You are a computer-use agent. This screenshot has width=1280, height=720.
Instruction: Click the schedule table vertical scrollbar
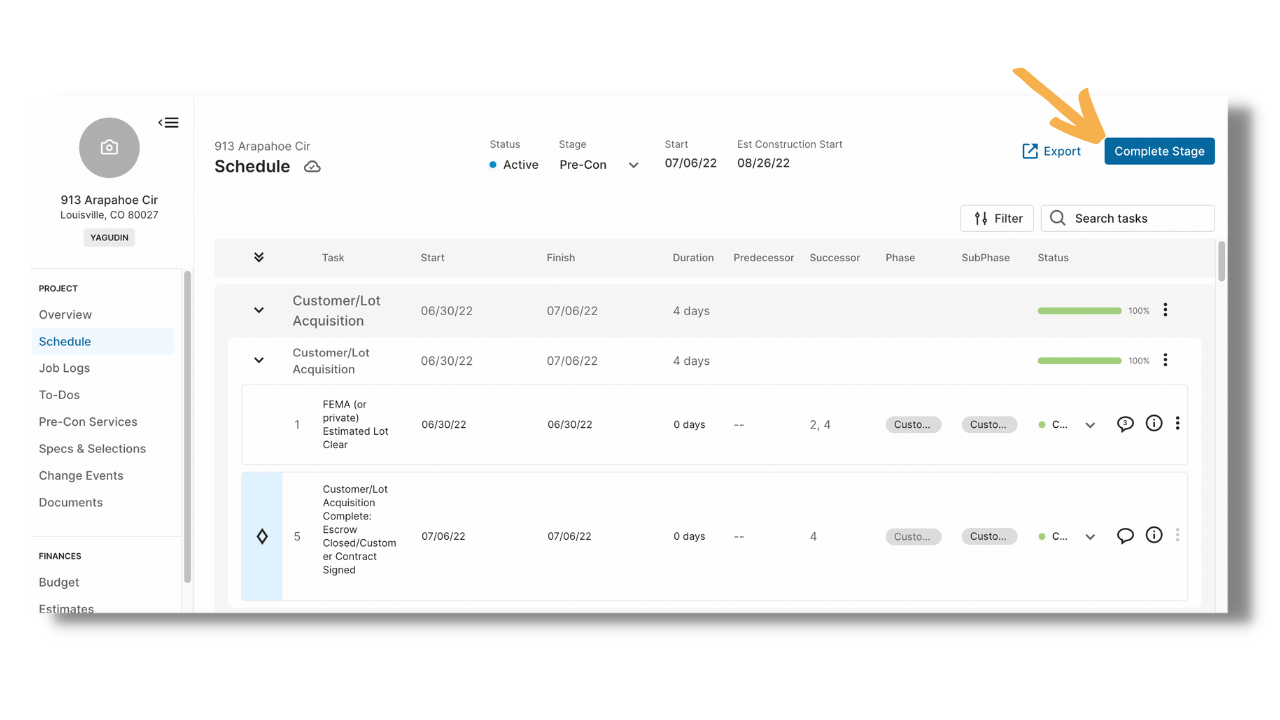[x=1221, y=261]
